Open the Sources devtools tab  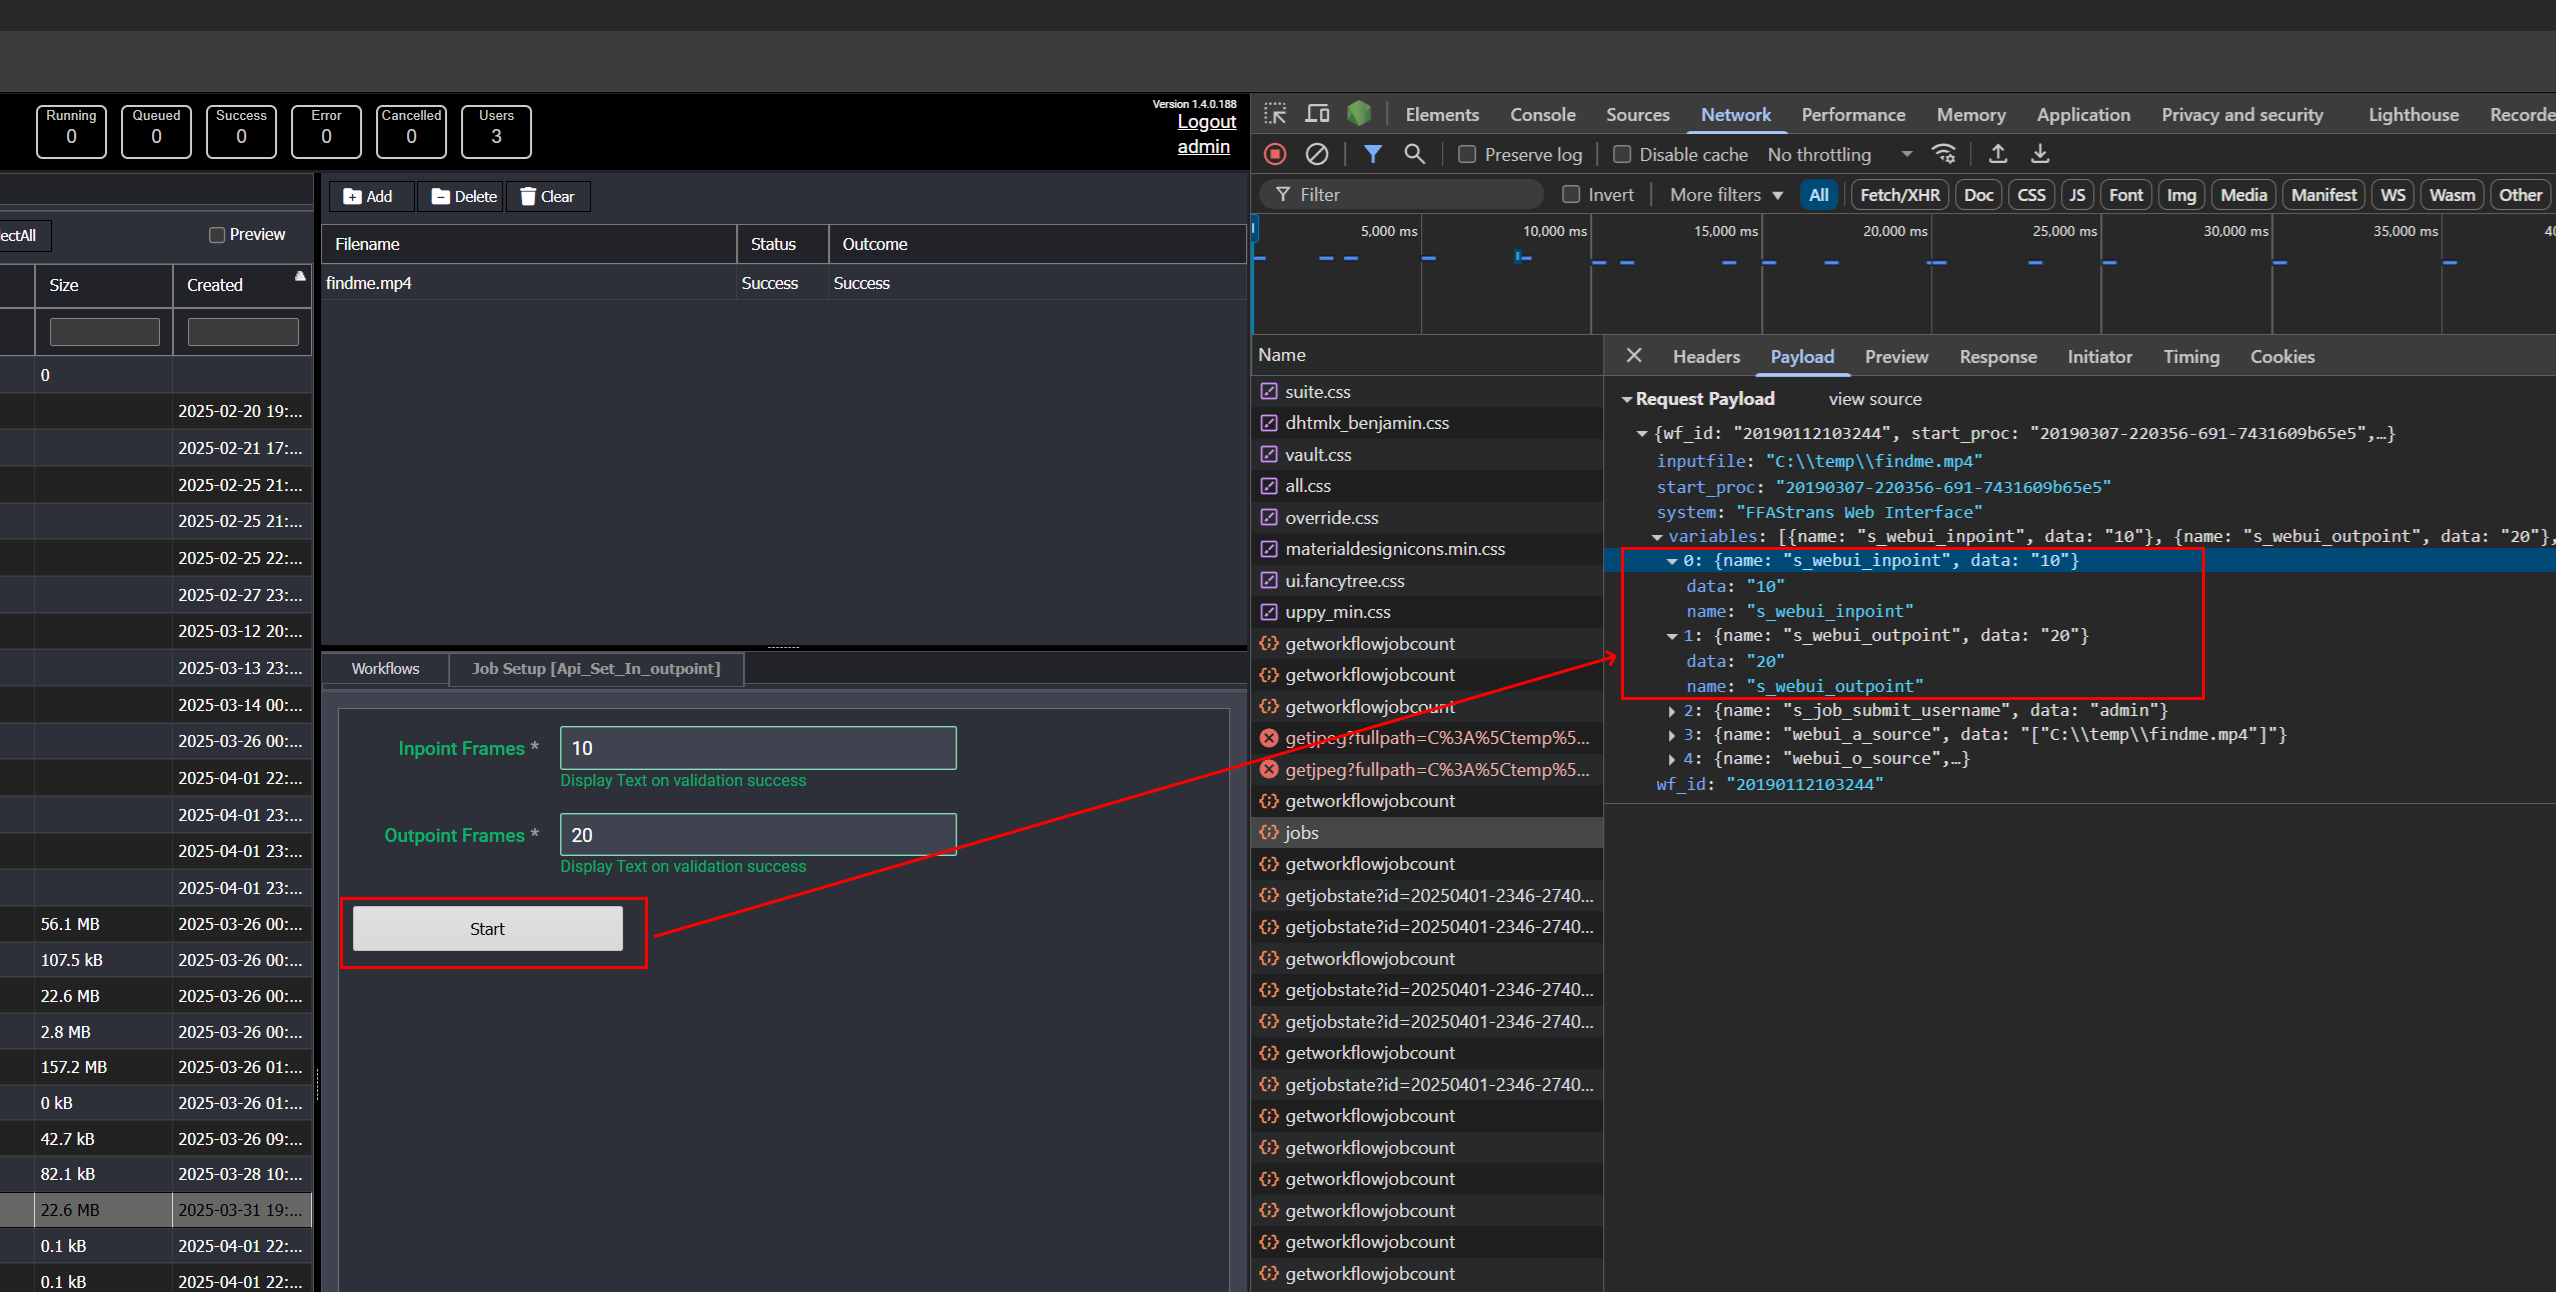[1638, 114]
